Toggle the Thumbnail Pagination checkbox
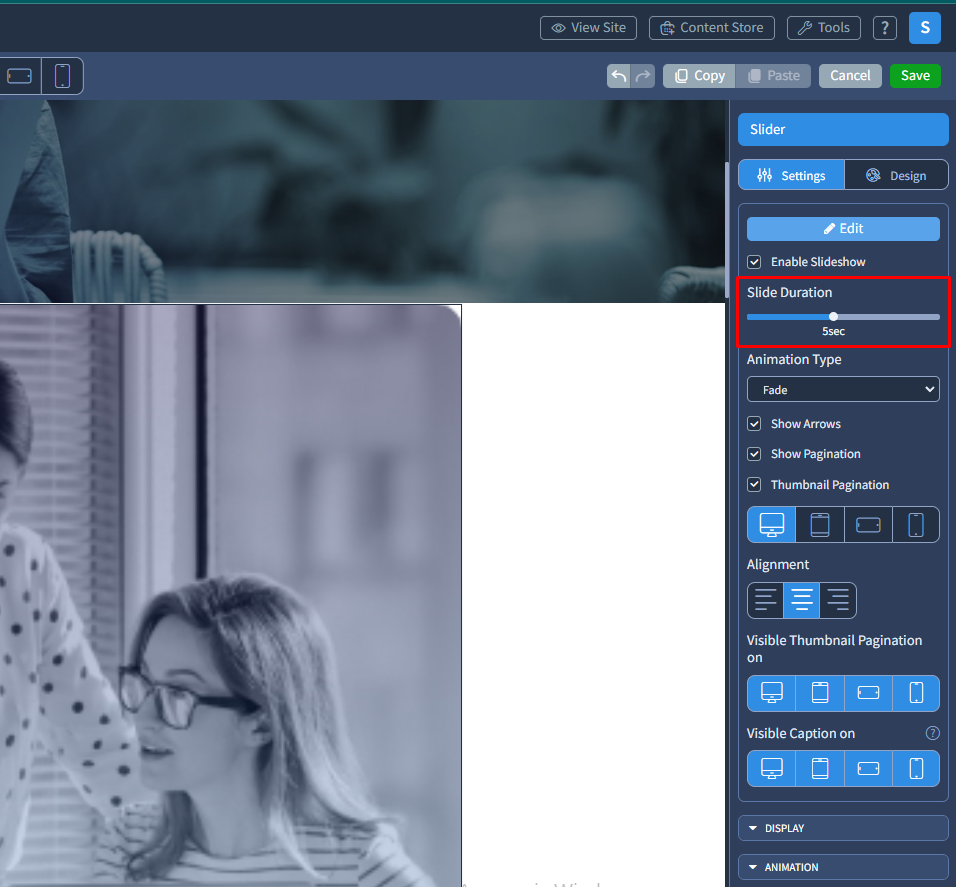 754,485
